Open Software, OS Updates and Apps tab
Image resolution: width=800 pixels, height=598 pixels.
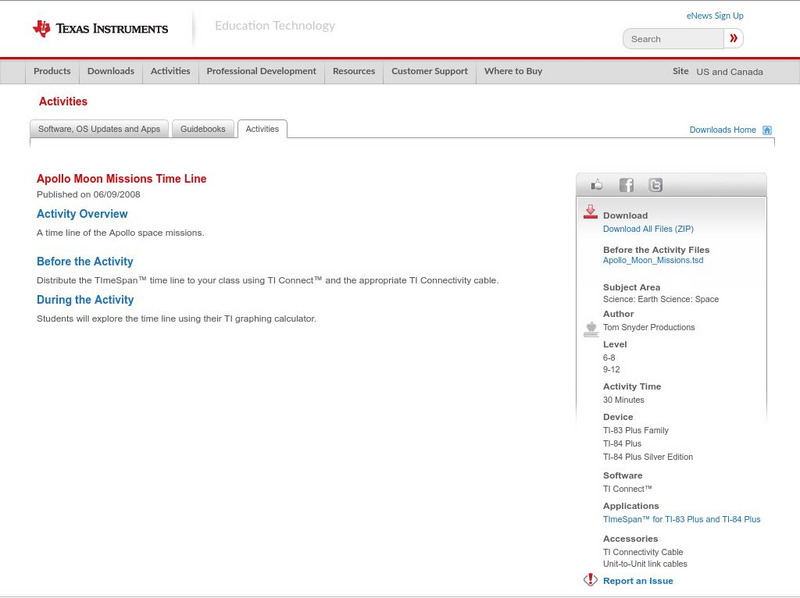tap(99, 129)
